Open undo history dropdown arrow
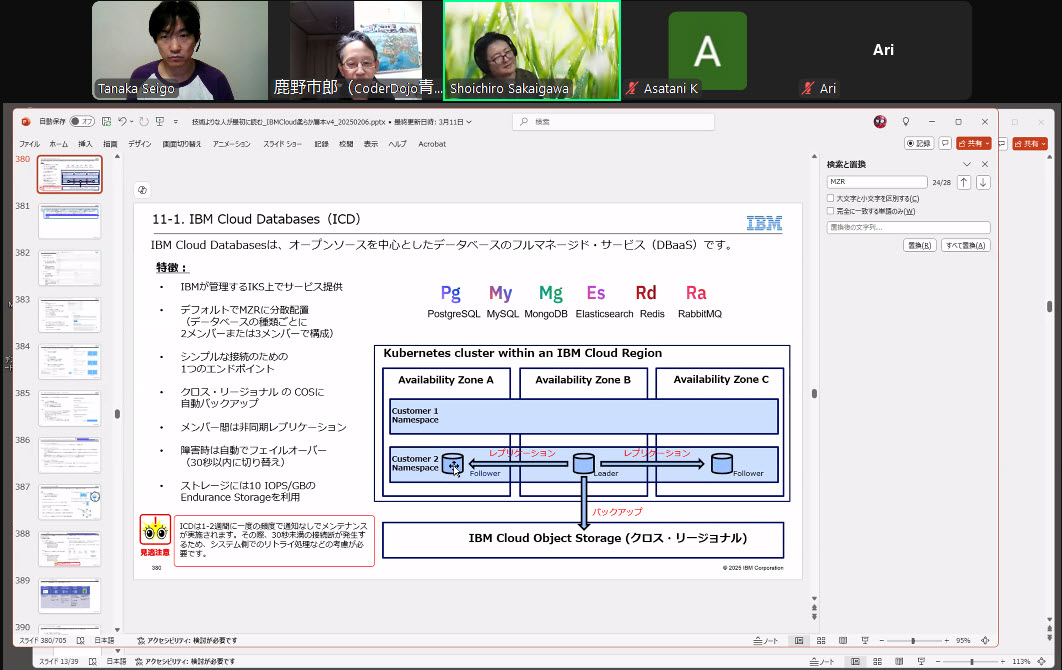Screen dimensions: 1062x670 [131, 122]
